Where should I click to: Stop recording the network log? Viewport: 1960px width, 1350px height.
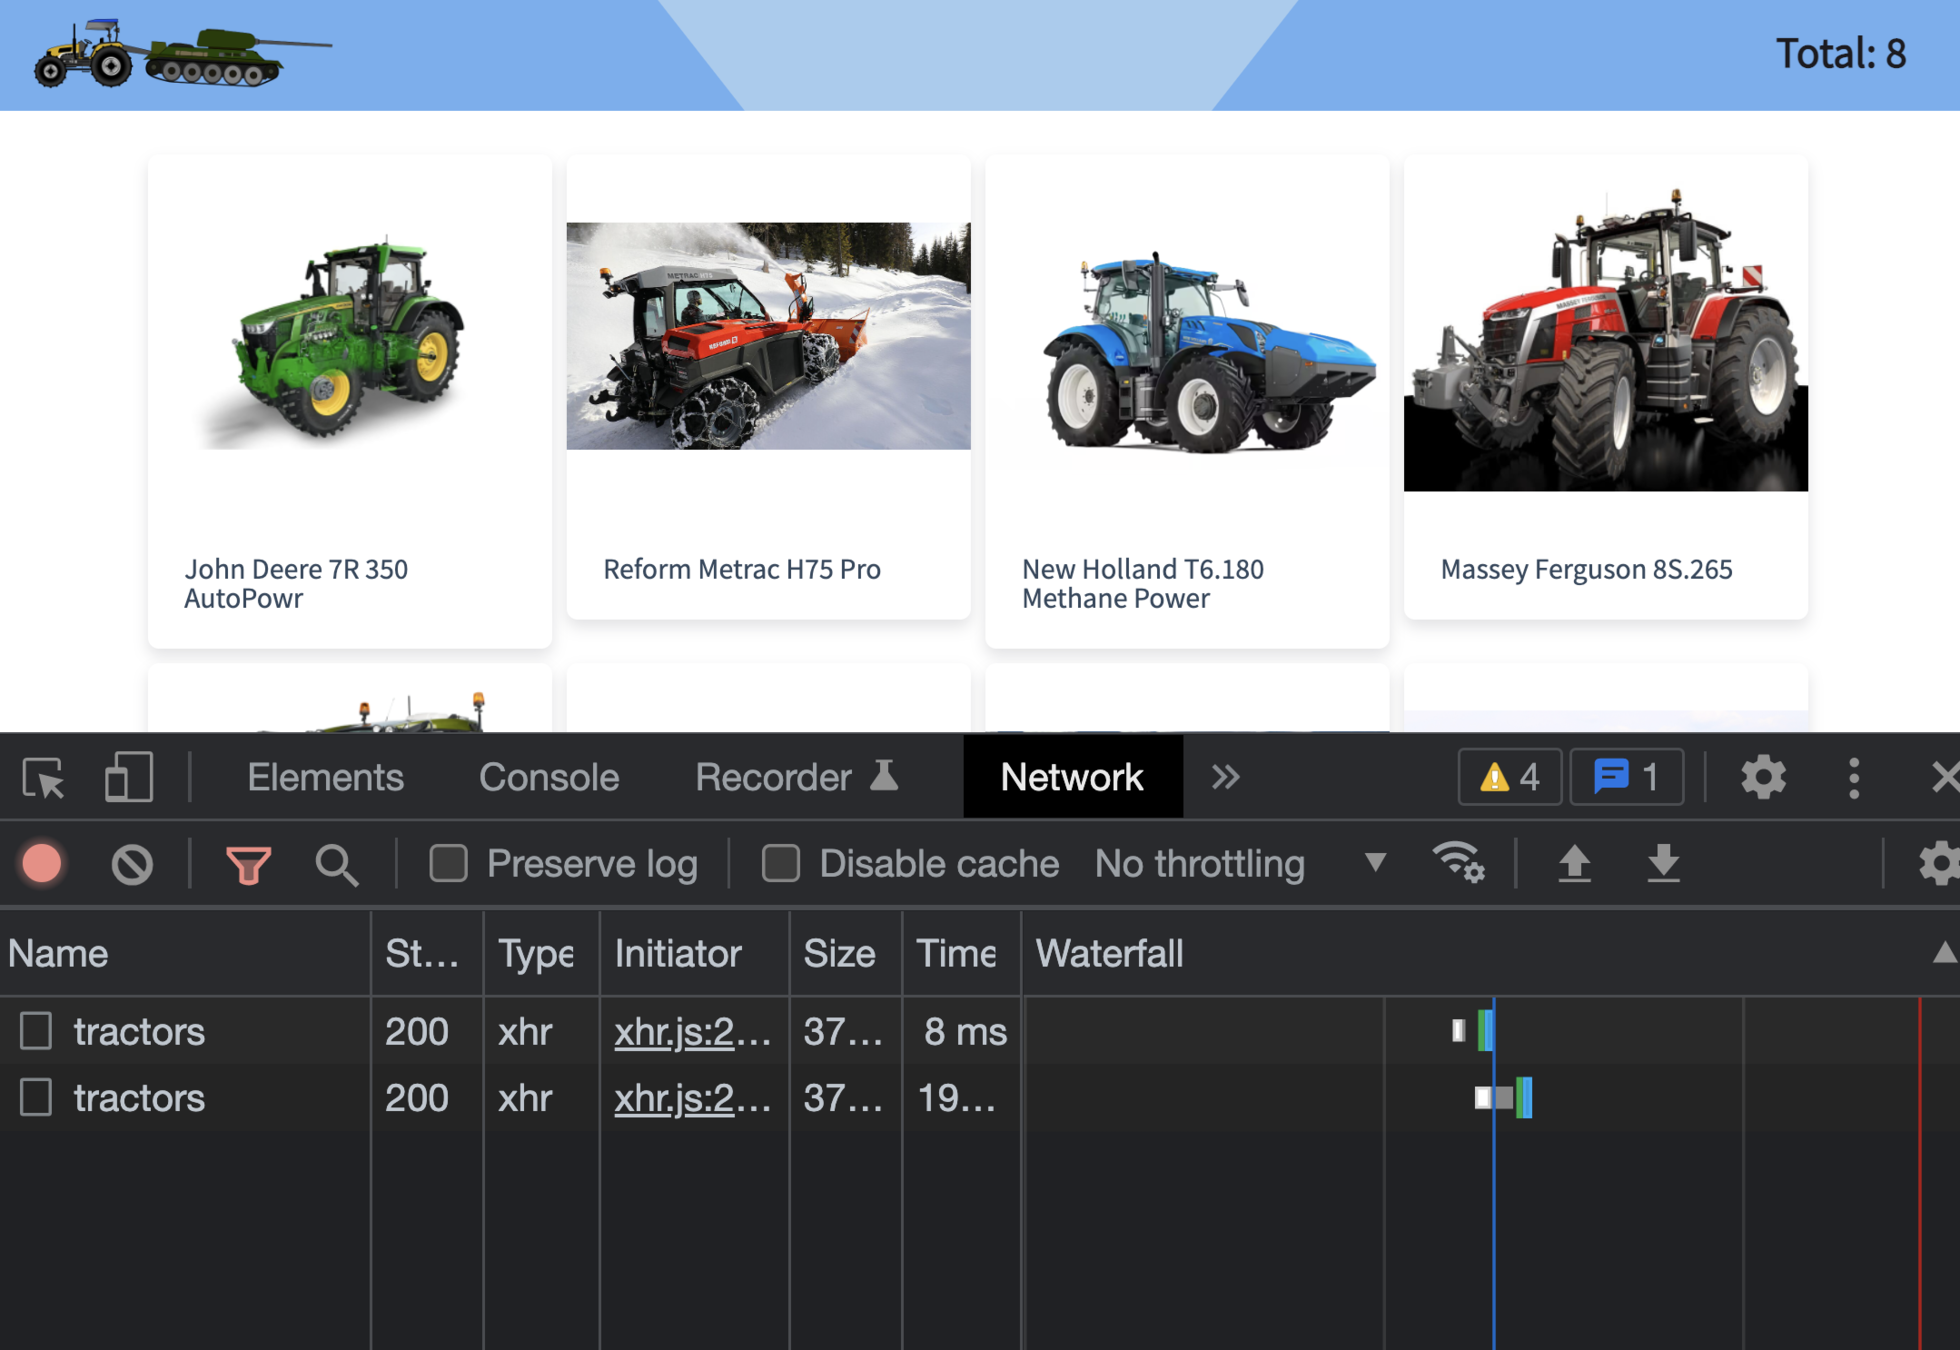point(42,864)
